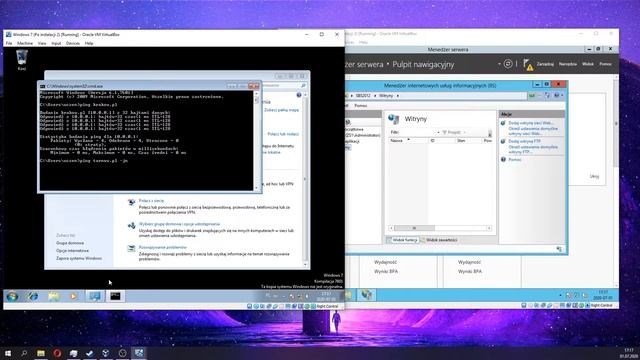
Task: Click the SBS2012 breadcrumb in IIS Manager
Action: (363, 96)
